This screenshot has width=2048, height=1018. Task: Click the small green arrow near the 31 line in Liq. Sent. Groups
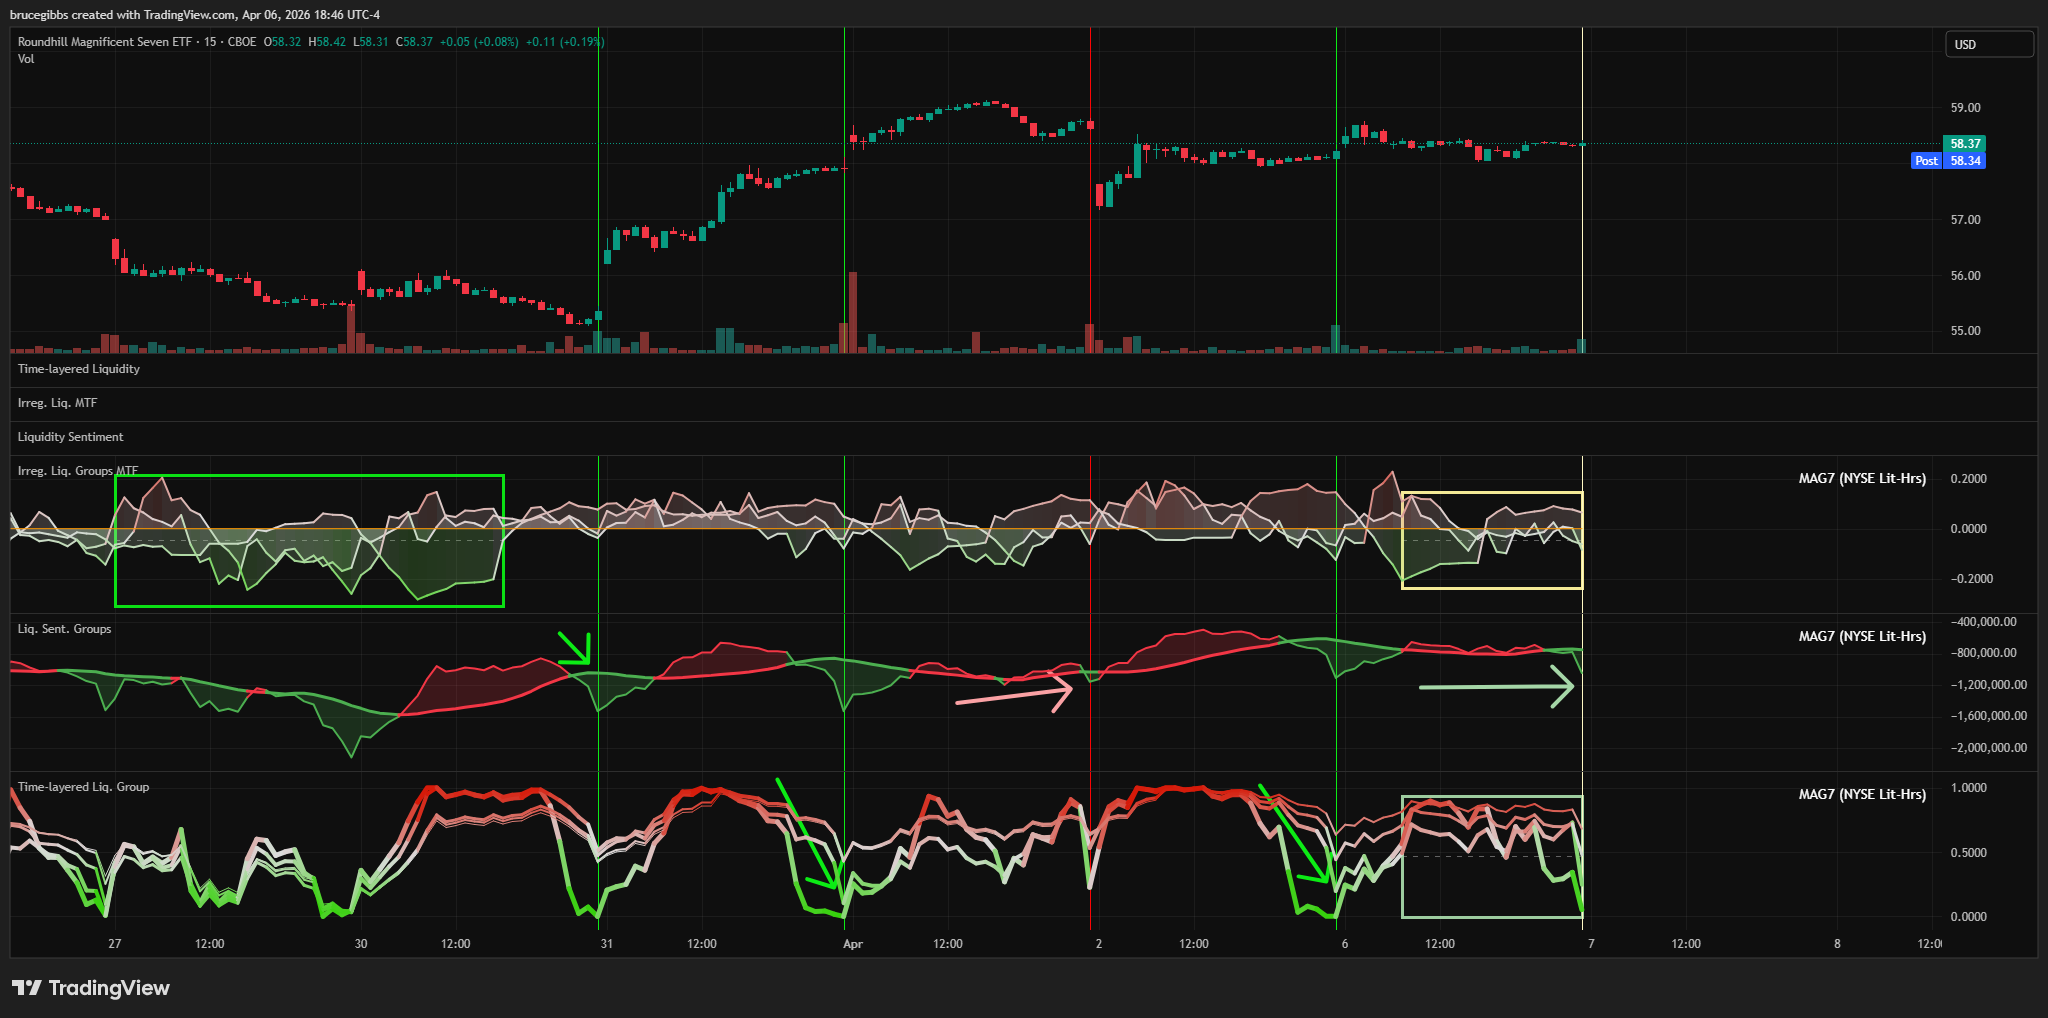click(574, 648)
